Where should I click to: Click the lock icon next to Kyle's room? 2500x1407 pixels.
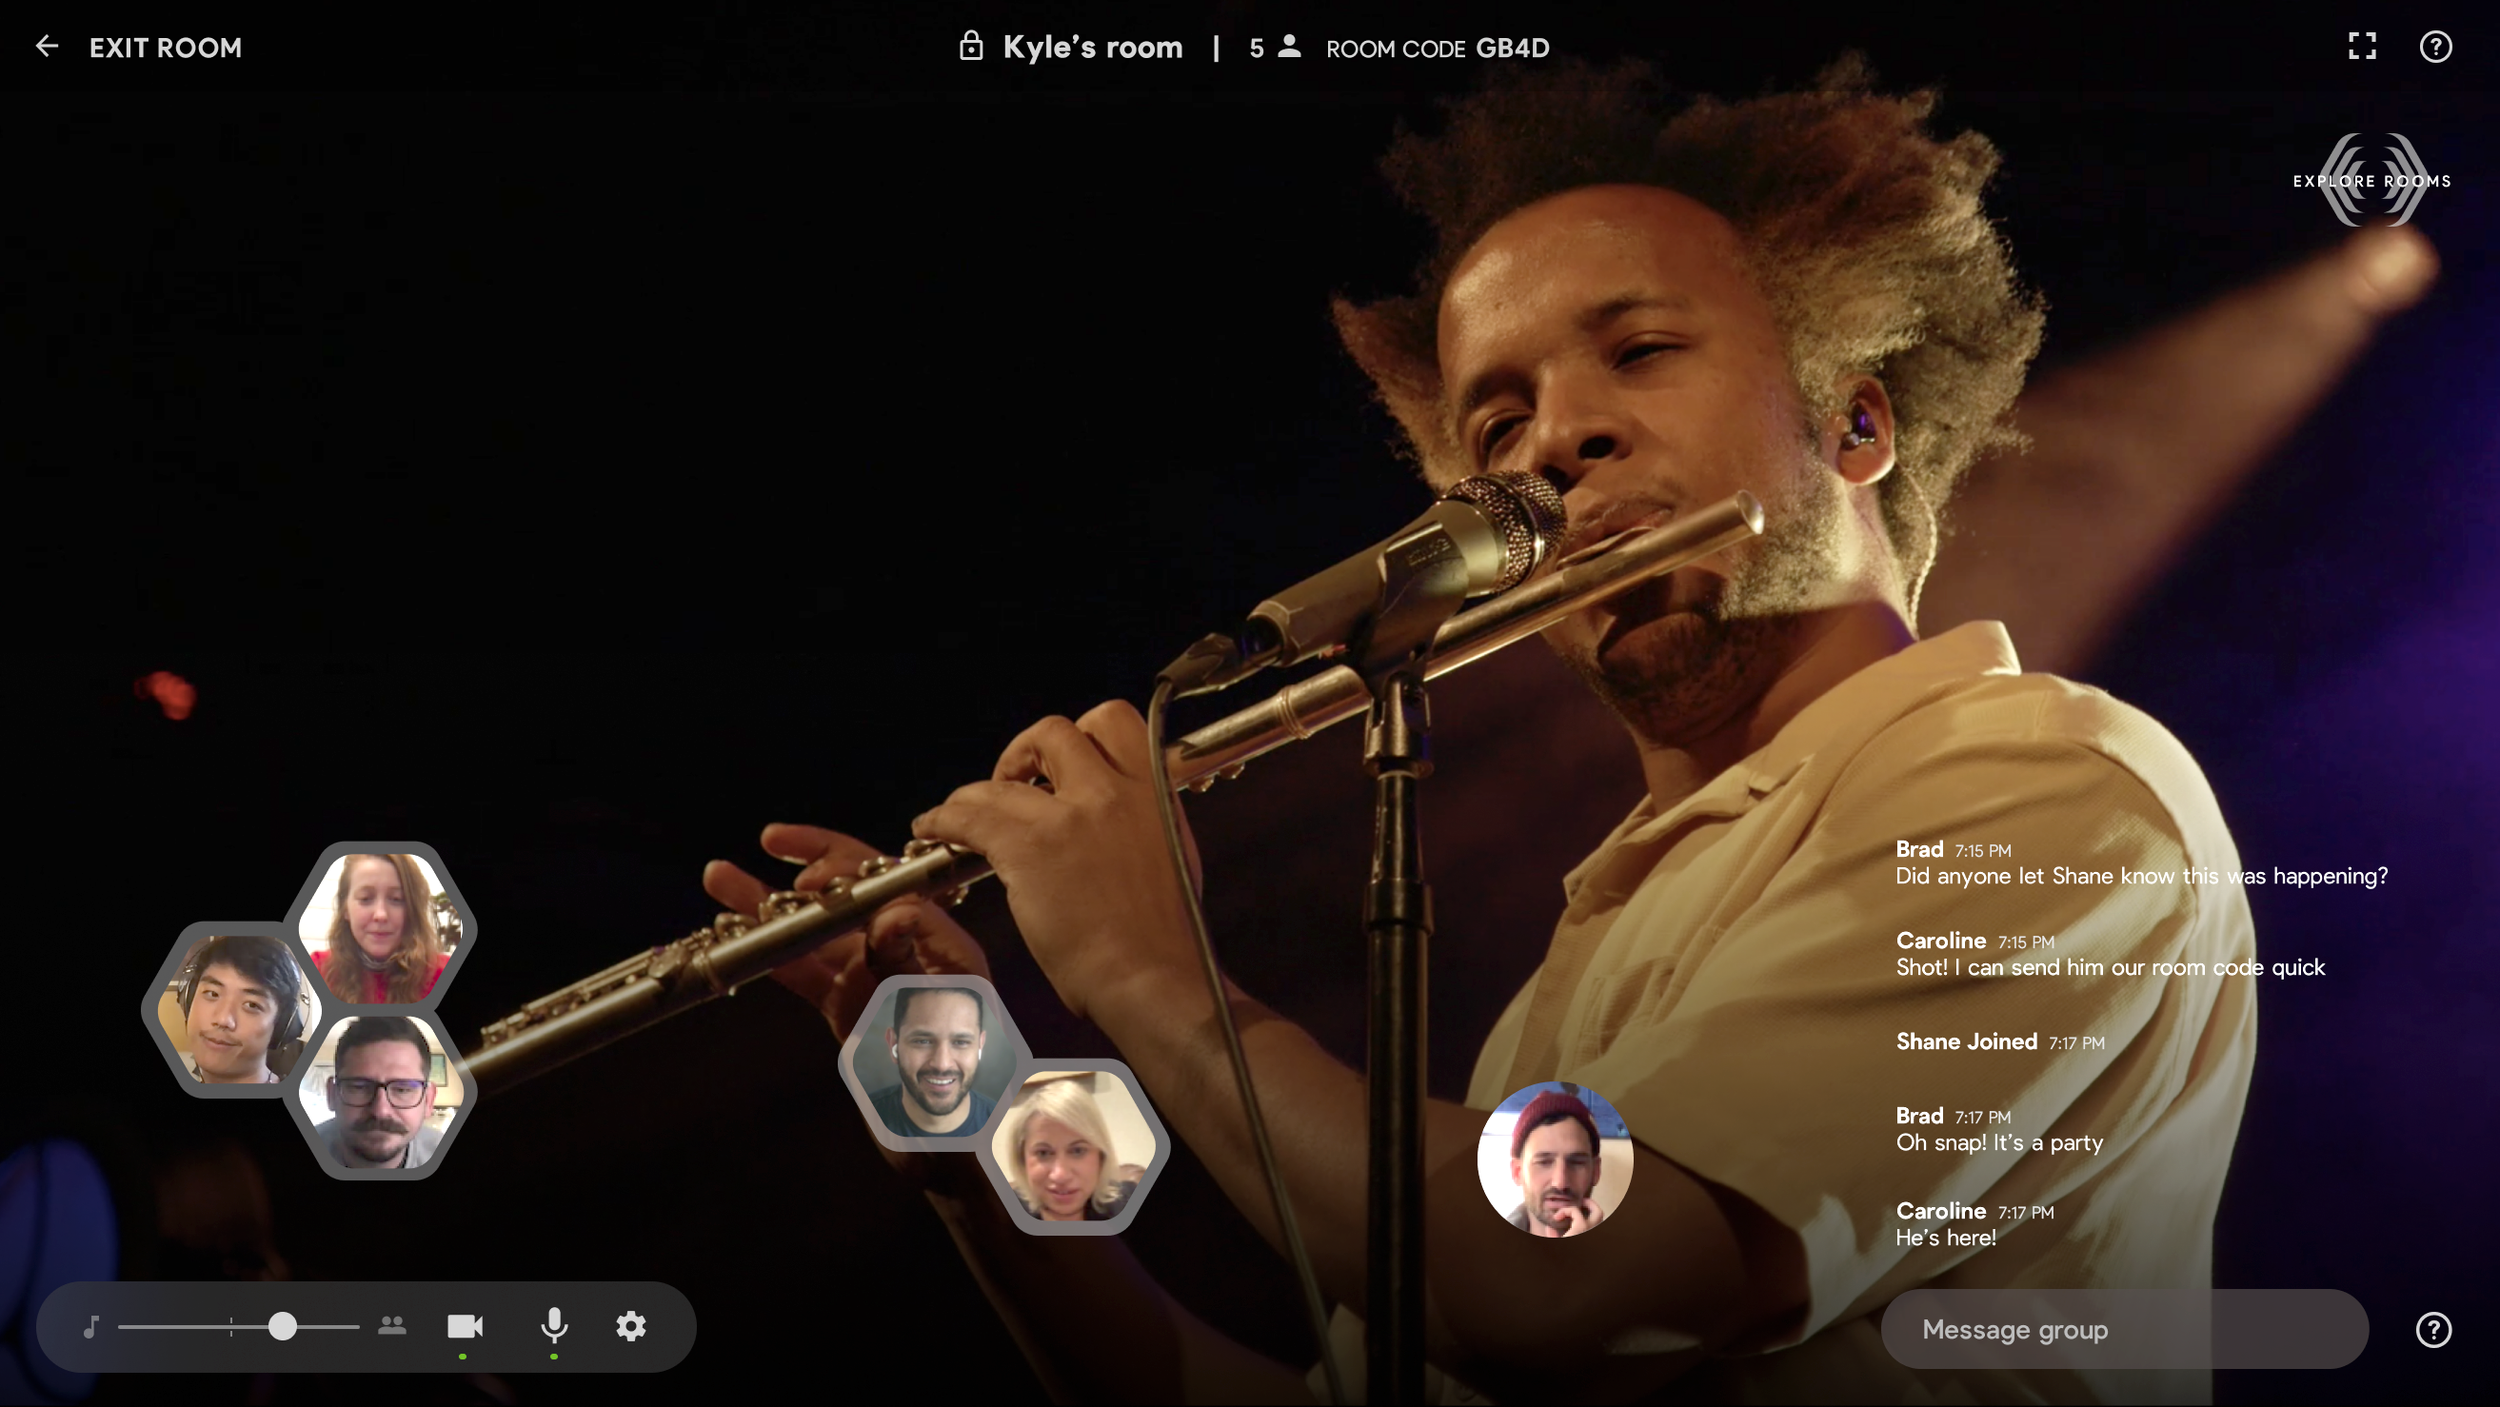(x=970, y=46)
